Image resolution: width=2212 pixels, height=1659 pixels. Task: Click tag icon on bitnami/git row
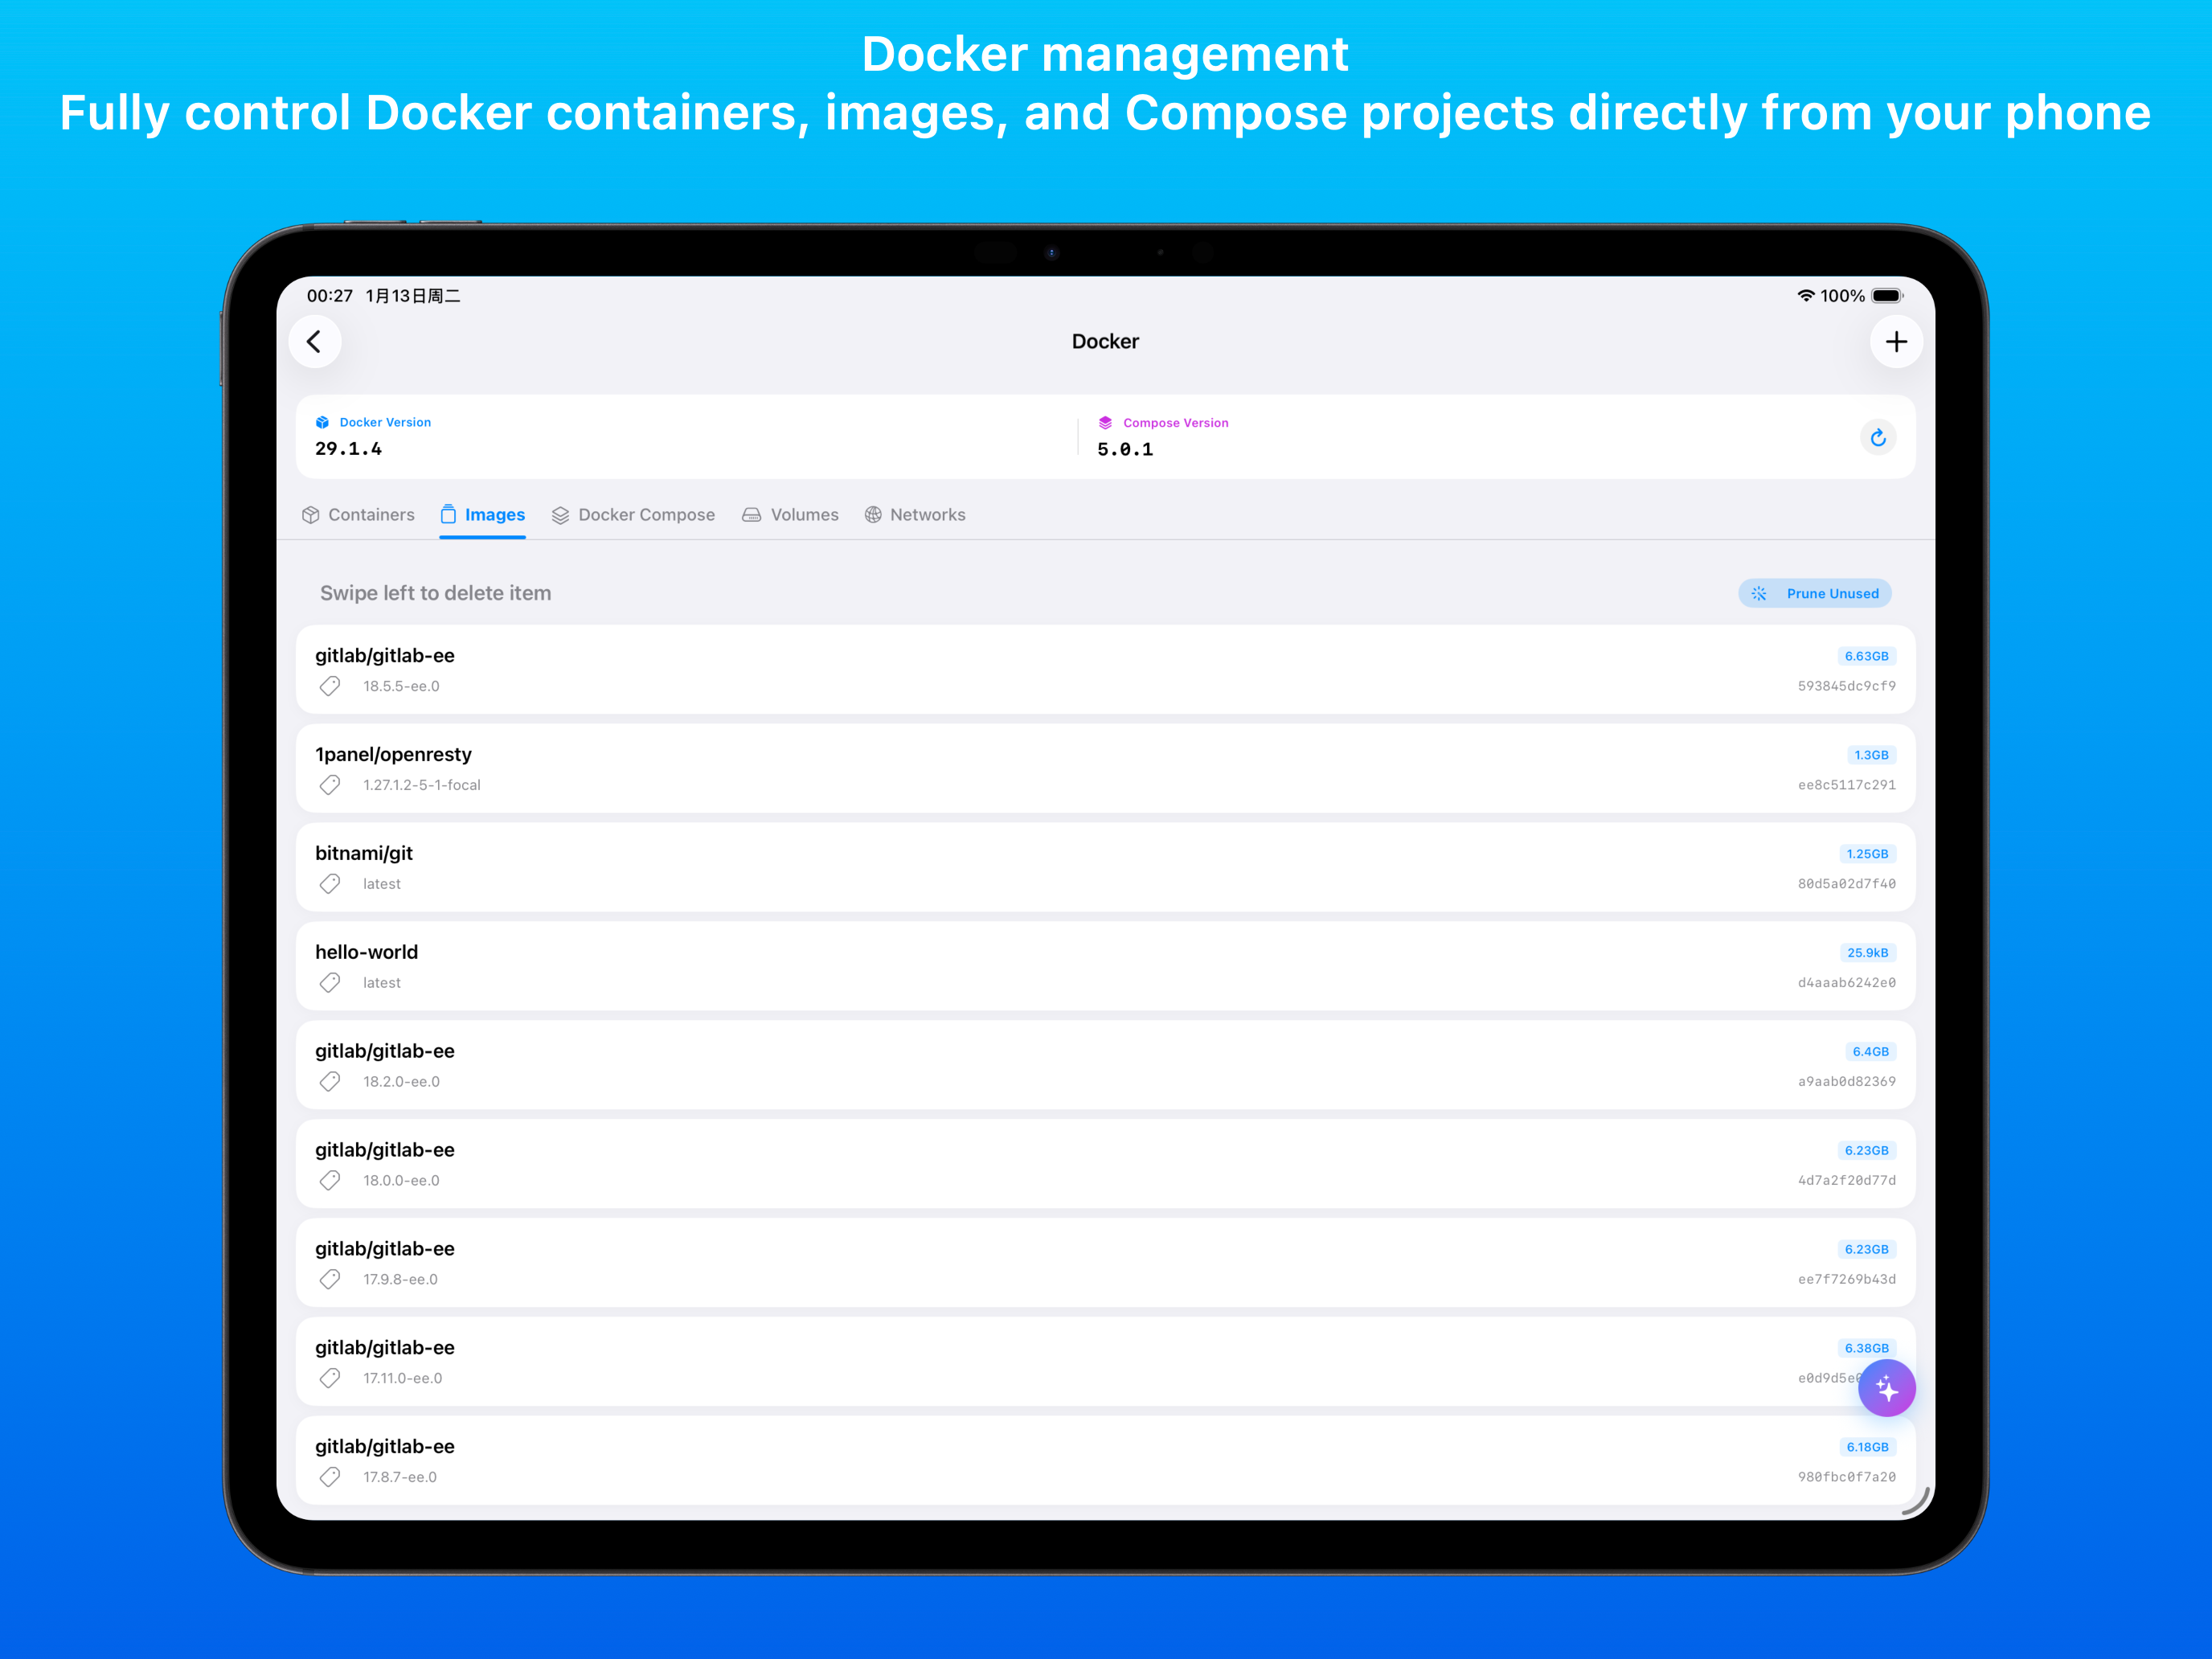pyautogui.click(x=330, y=884)
